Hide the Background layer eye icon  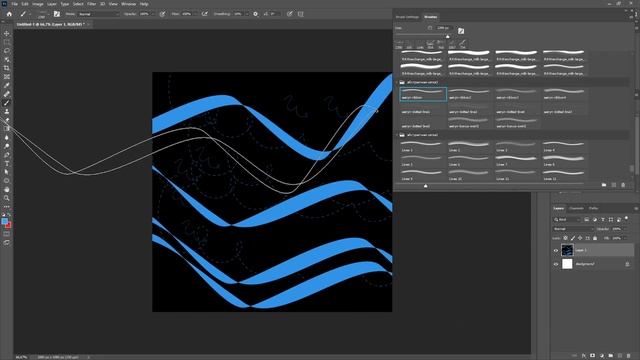(x=556, y=264)
